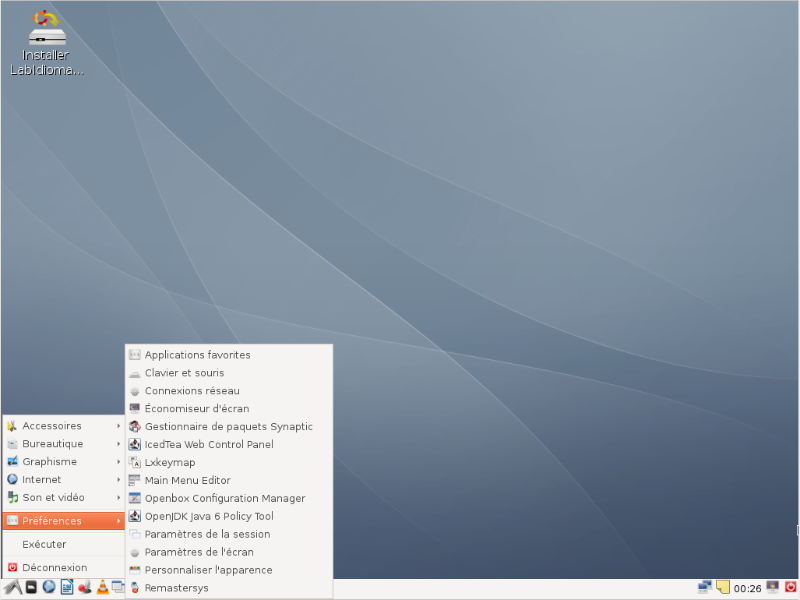The image size is (800, 600).
Task: Click the lock screen icon in tray
Action: click(772, 587)
